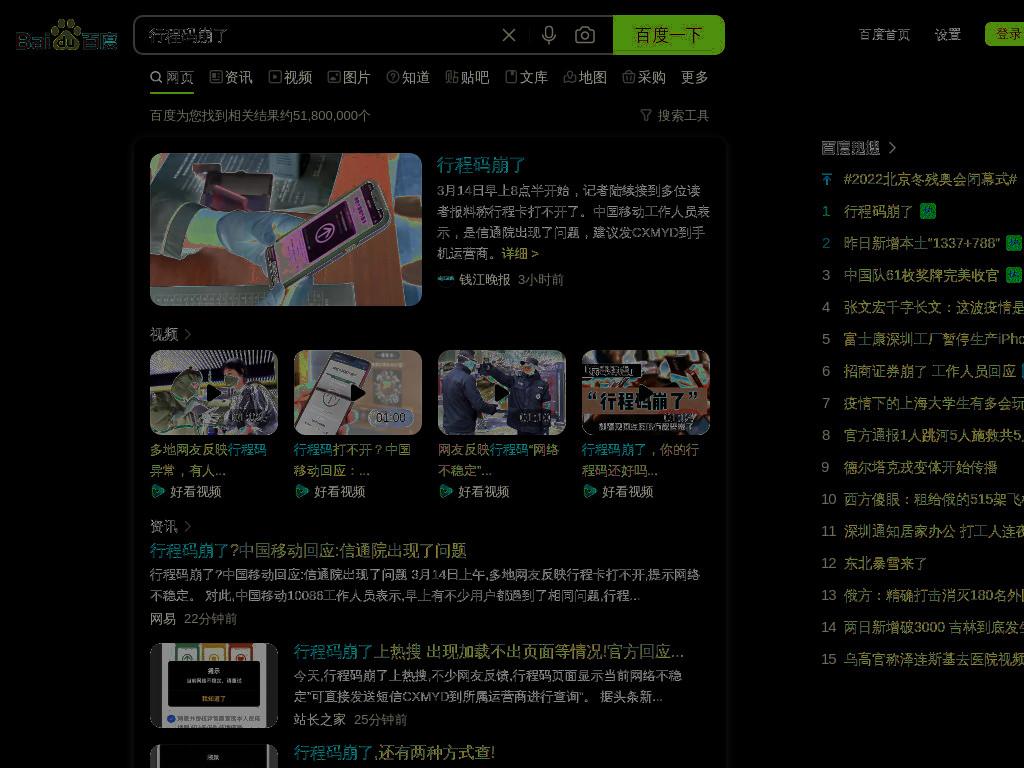Open the top news thumbnail of phone
1024x768 pixels.
click(x=286, y=229)
